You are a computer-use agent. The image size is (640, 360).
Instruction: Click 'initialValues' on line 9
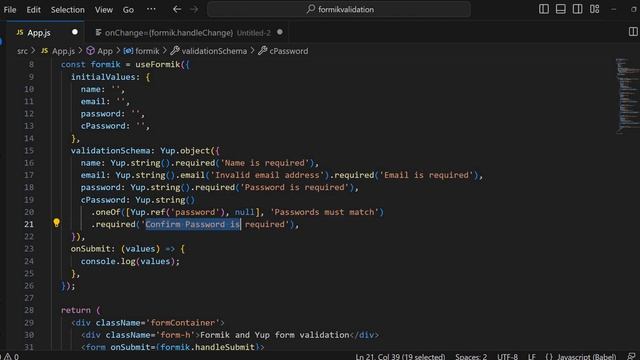(103, 77)
